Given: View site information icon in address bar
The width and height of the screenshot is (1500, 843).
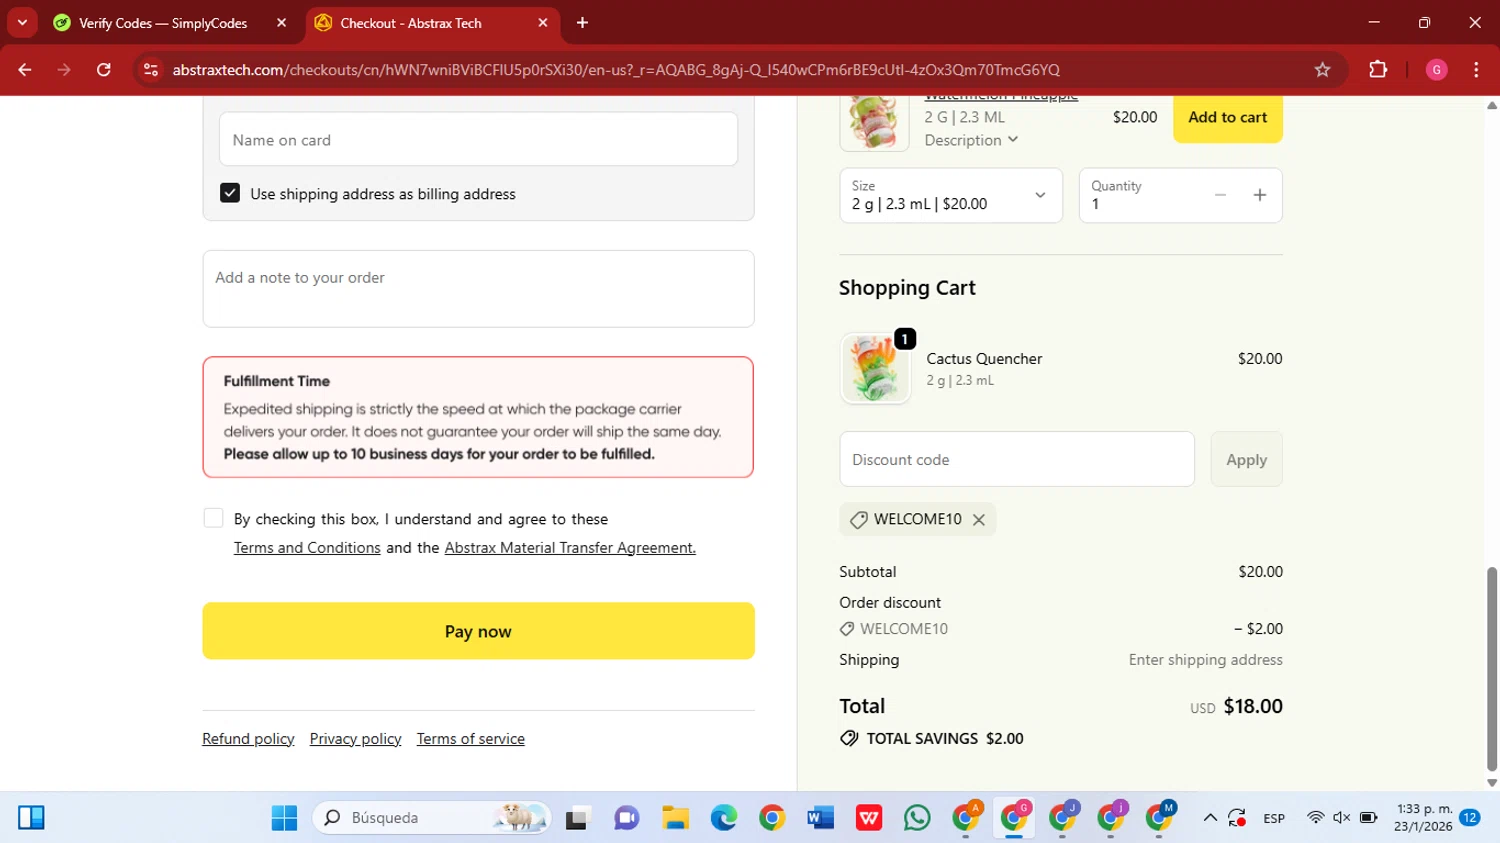Looking at the screenshot, I should tap(151, 70).
